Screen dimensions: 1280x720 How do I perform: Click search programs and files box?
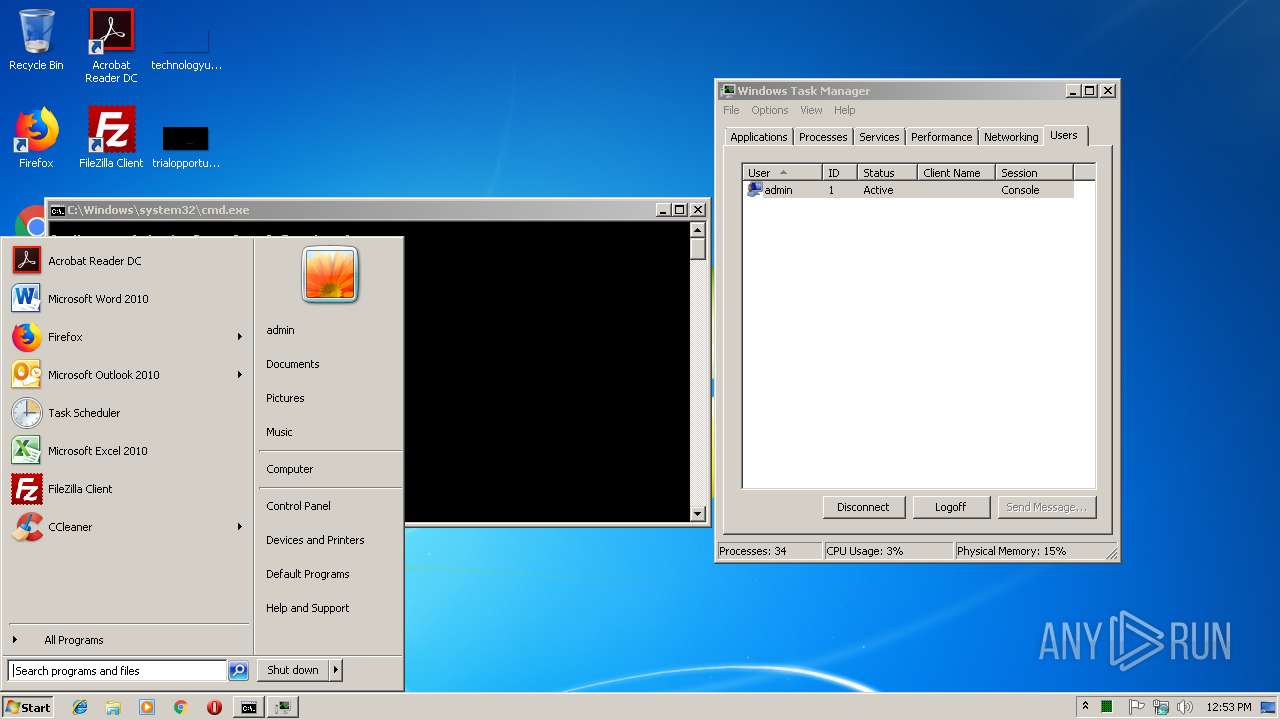point(118,671)
